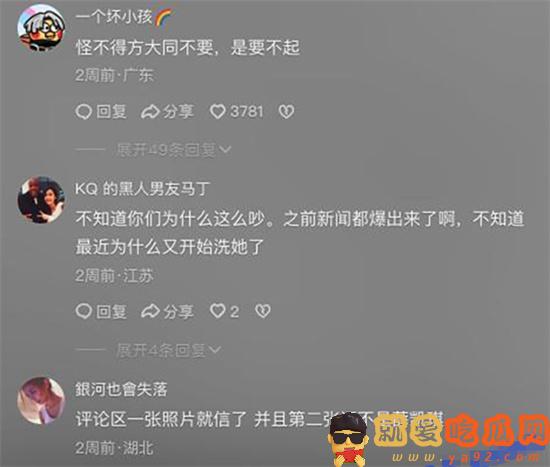
Task: Click the 回复 text on first comment
Action: 111,112
